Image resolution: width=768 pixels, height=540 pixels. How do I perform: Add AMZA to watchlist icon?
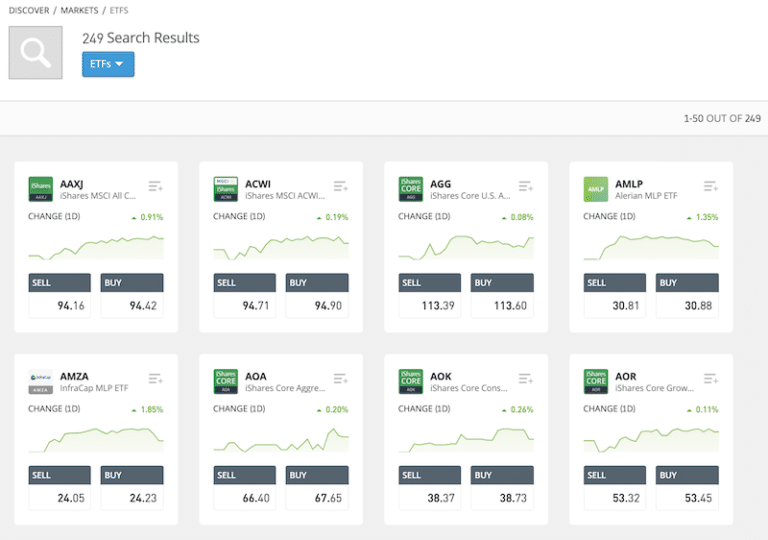click(x=155, y=379)
